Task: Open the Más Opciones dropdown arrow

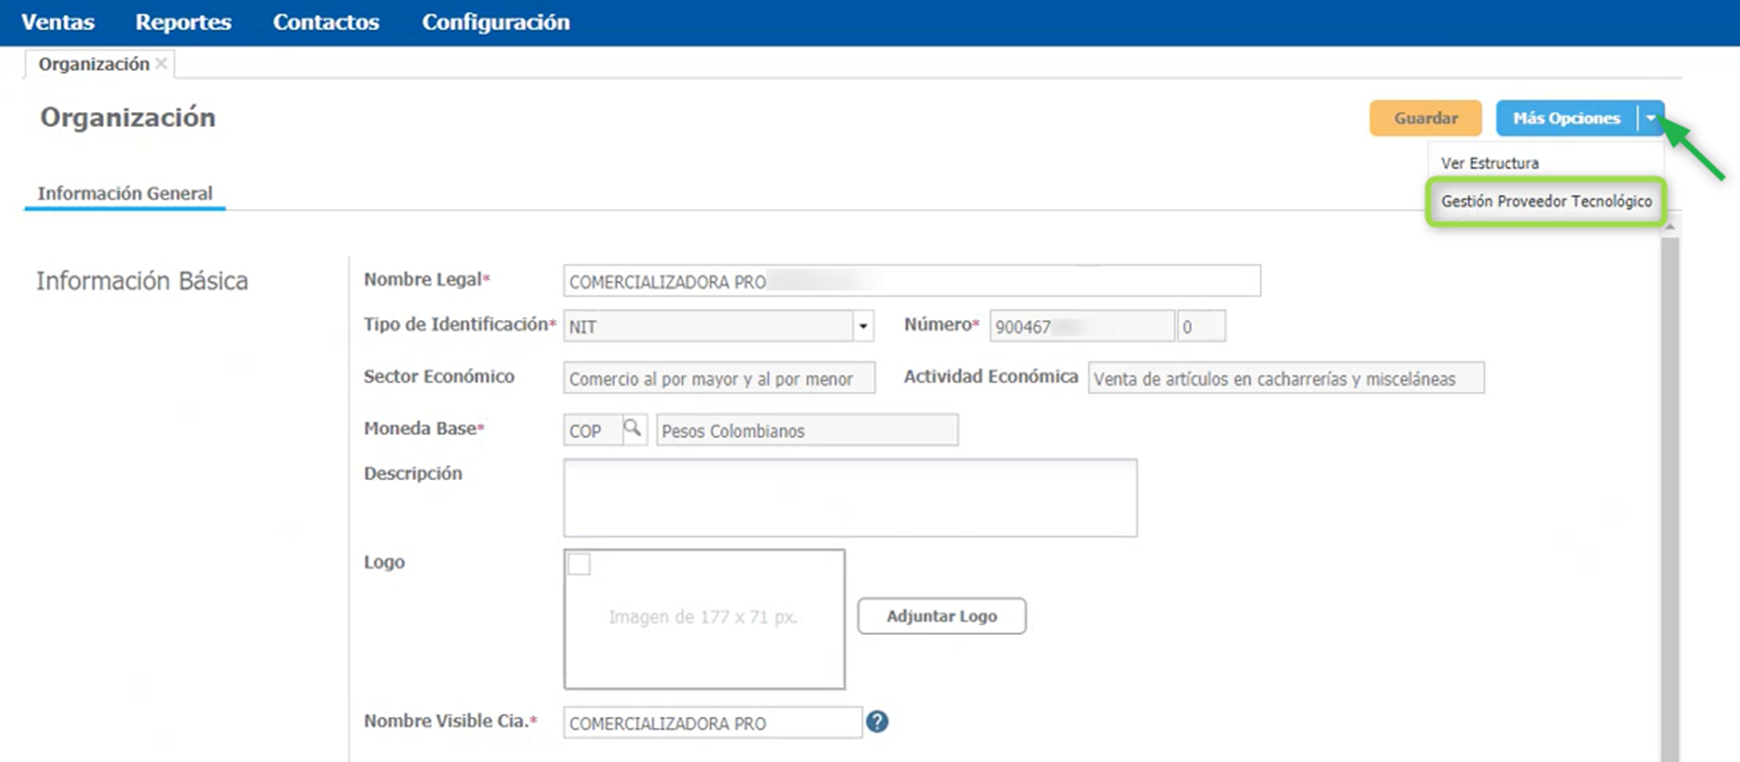Action: pos(1651,118)
